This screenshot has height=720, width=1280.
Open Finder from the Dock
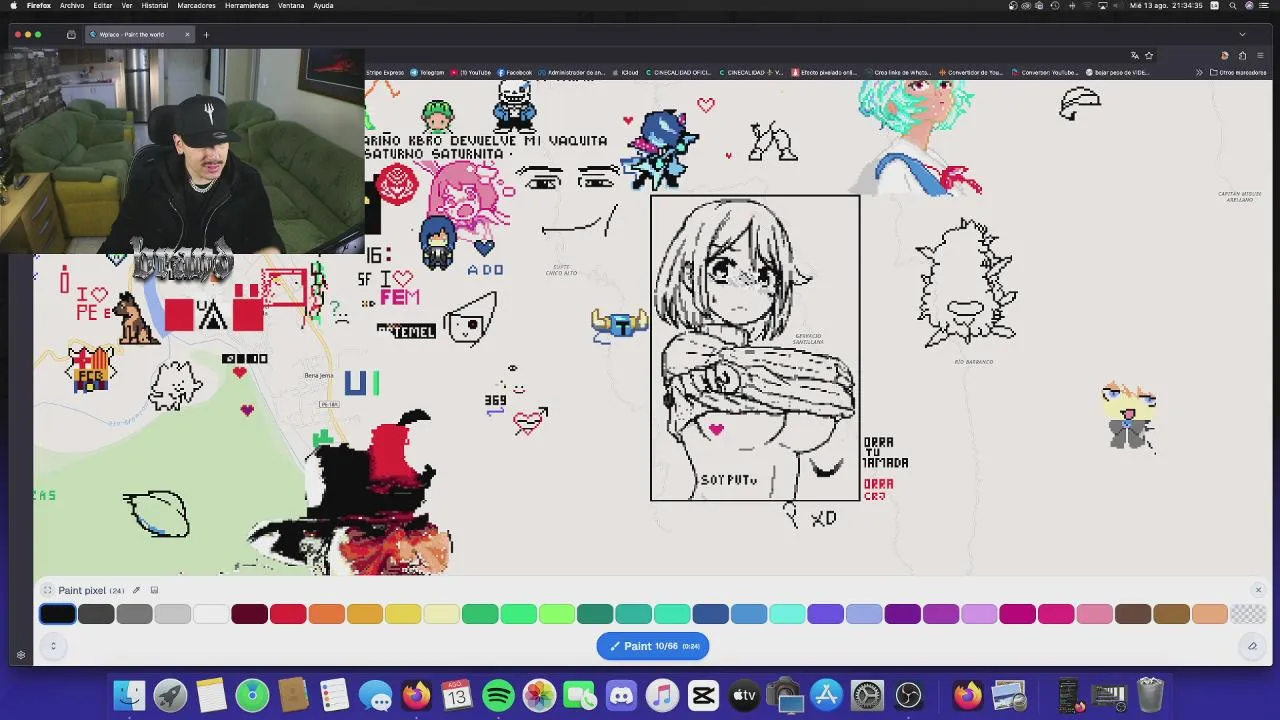129,695
